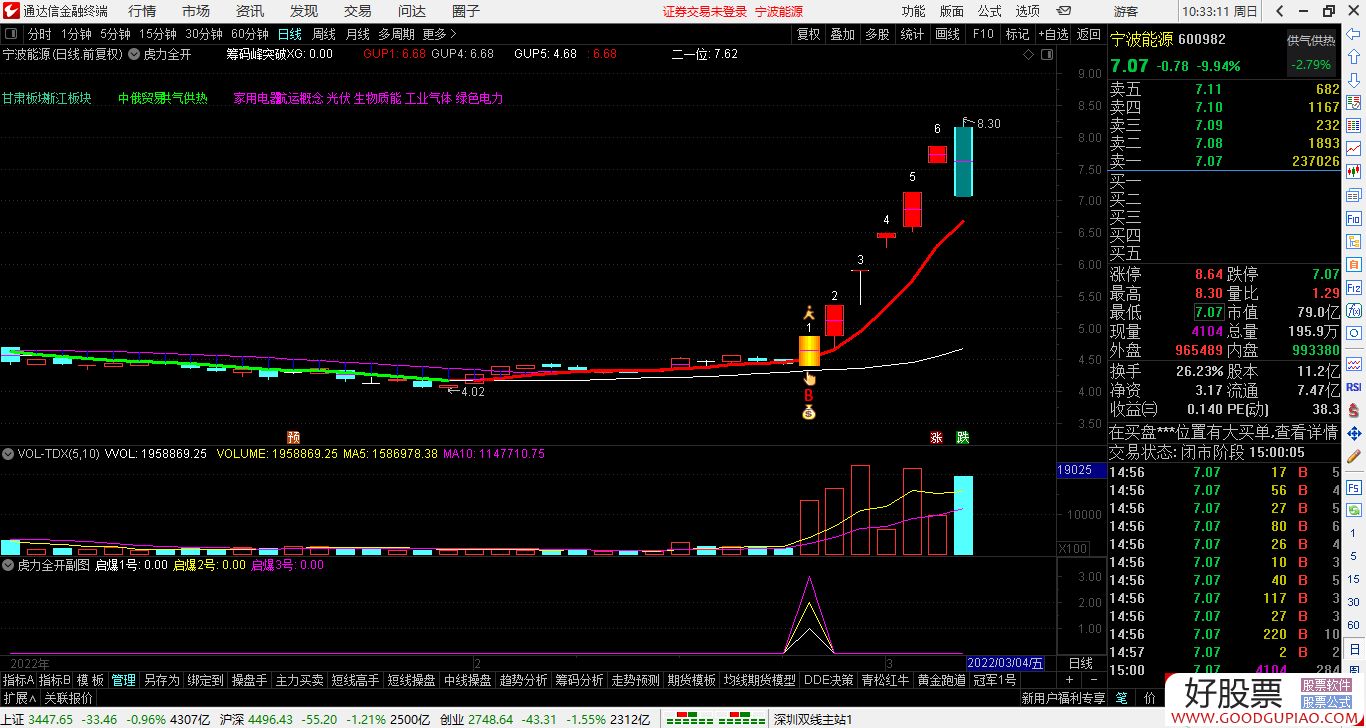
Task: Select the 日线 daily period
Action: [x=290, y=34]
